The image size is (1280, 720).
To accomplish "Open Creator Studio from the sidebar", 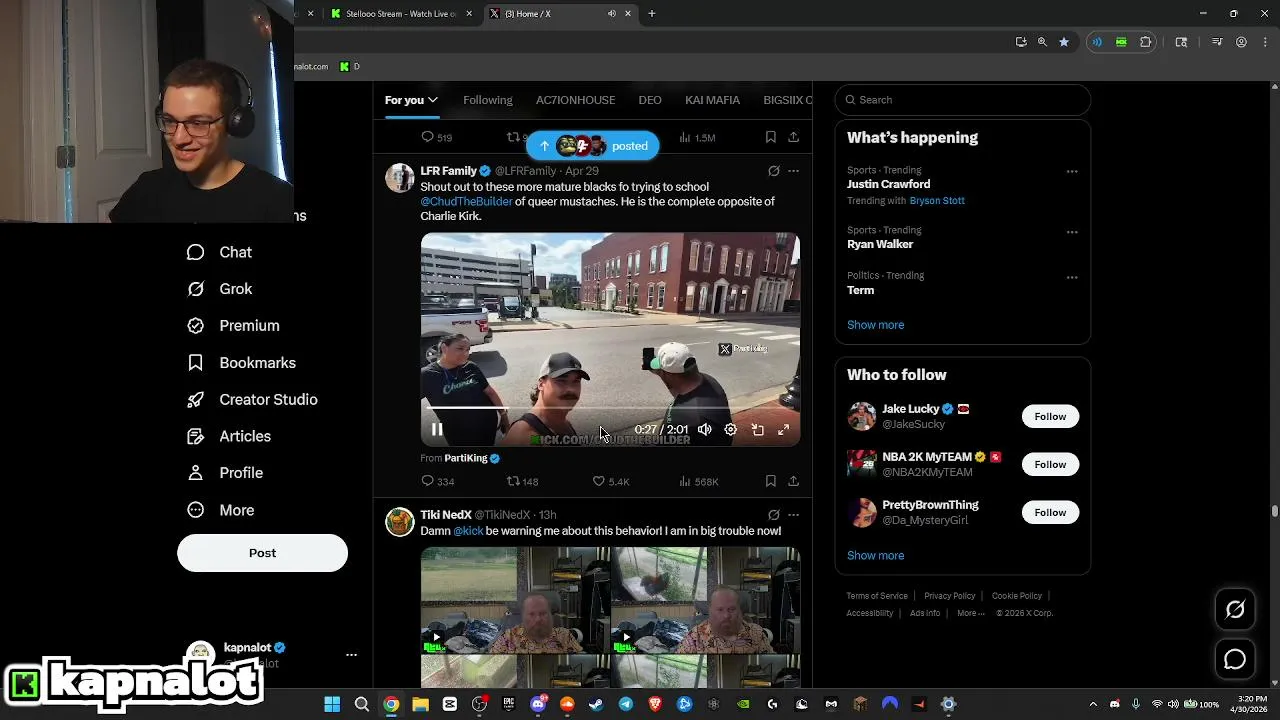I will [252, 399].
